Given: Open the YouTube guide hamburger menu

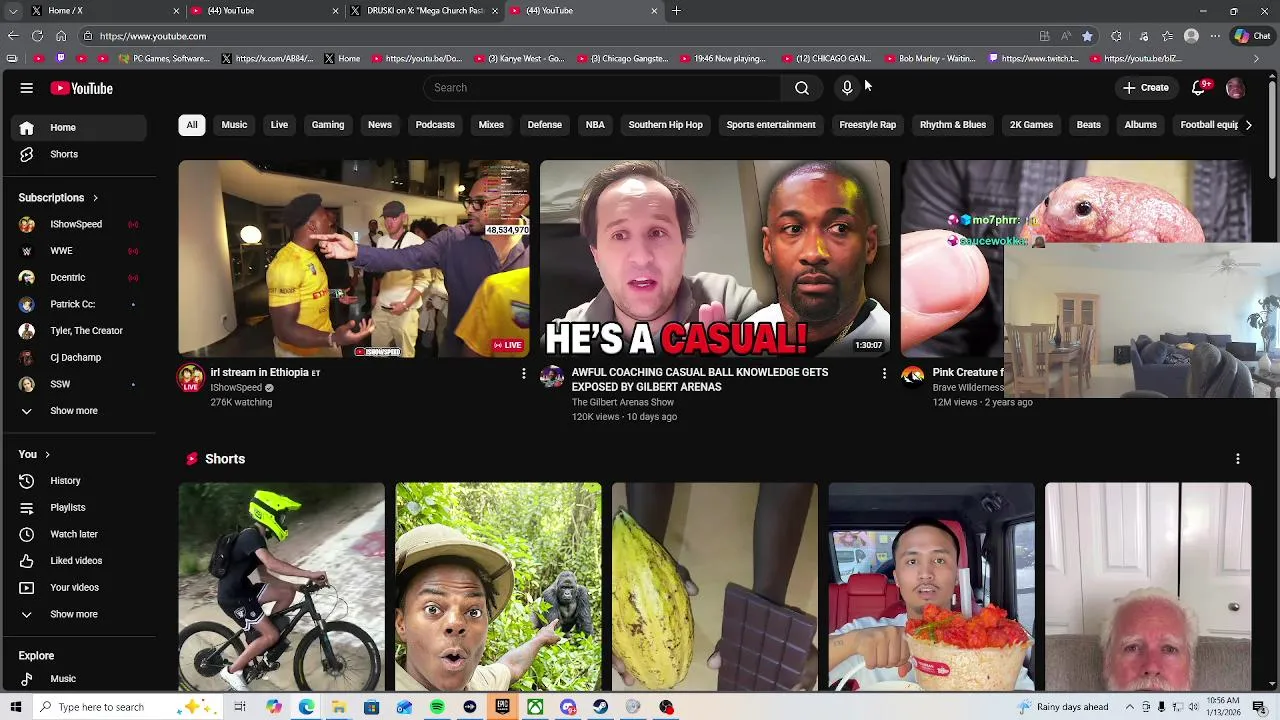Looking at the screenshot, I should point(27,88).
